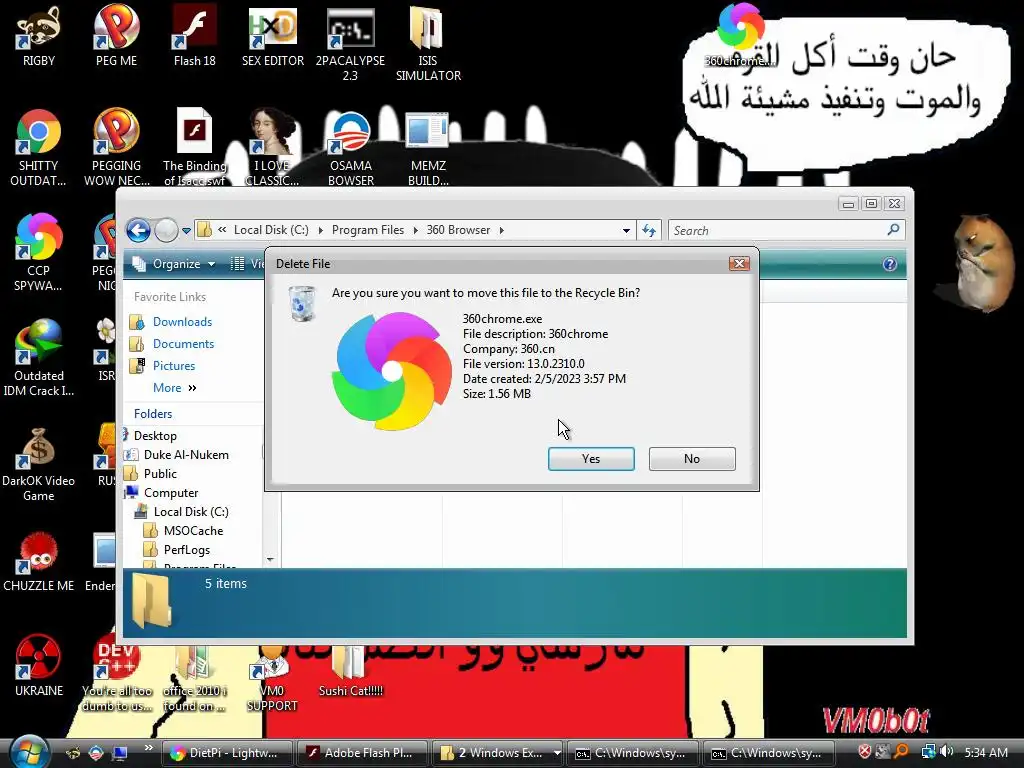
Task: Open the VM0 SUPPORT shortcut
Action: pos(272,679)
